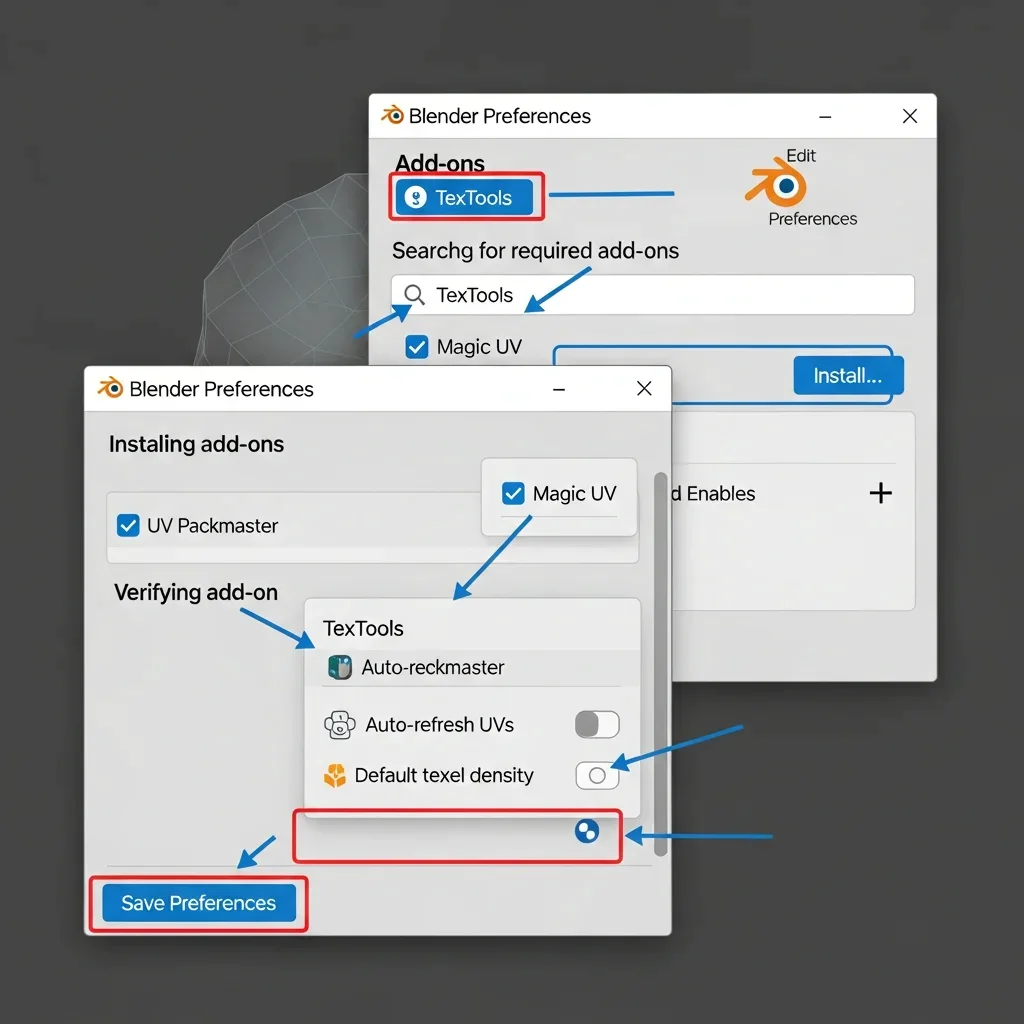
Task: Uncheck the UV Packmaster checkbox
Action: (x=128, y=526)
